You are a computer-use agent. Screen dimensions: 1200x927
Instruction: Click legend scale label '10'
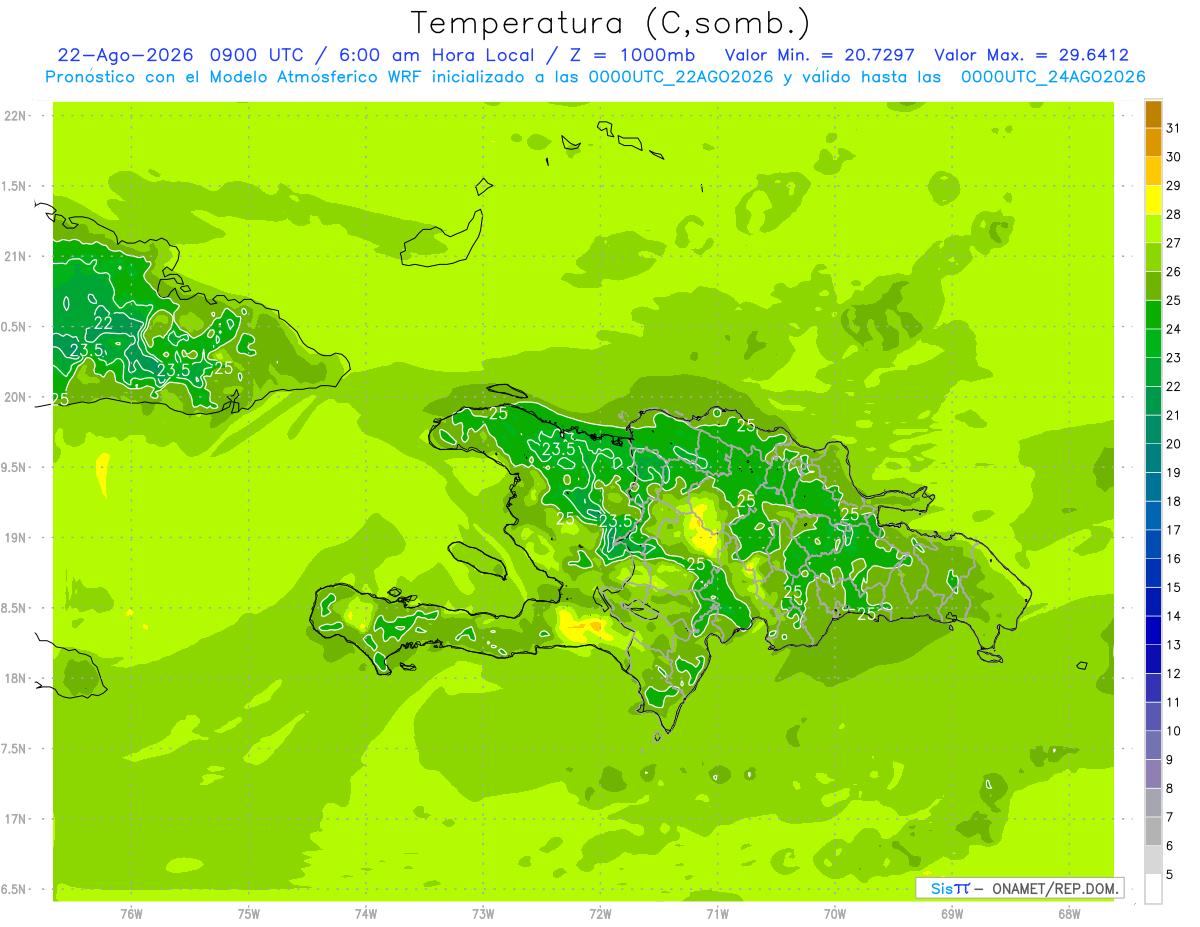pos(1173,731)
